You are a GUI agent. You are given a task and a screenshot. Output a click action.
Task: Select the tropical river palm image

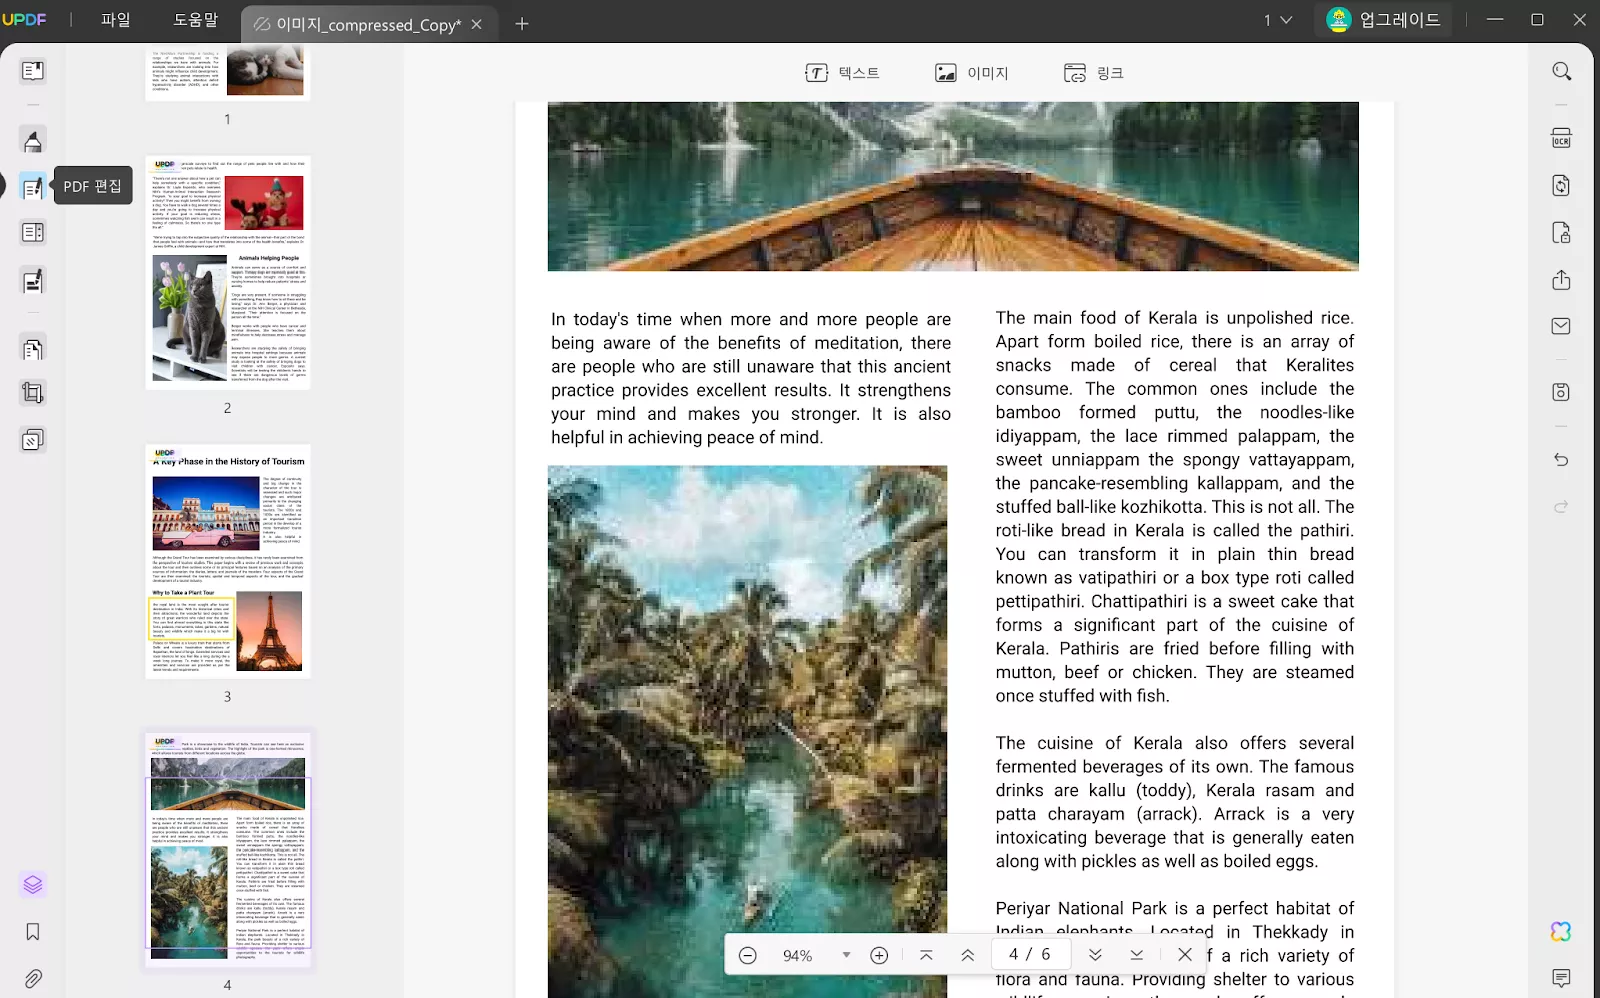tap(747, 731)
